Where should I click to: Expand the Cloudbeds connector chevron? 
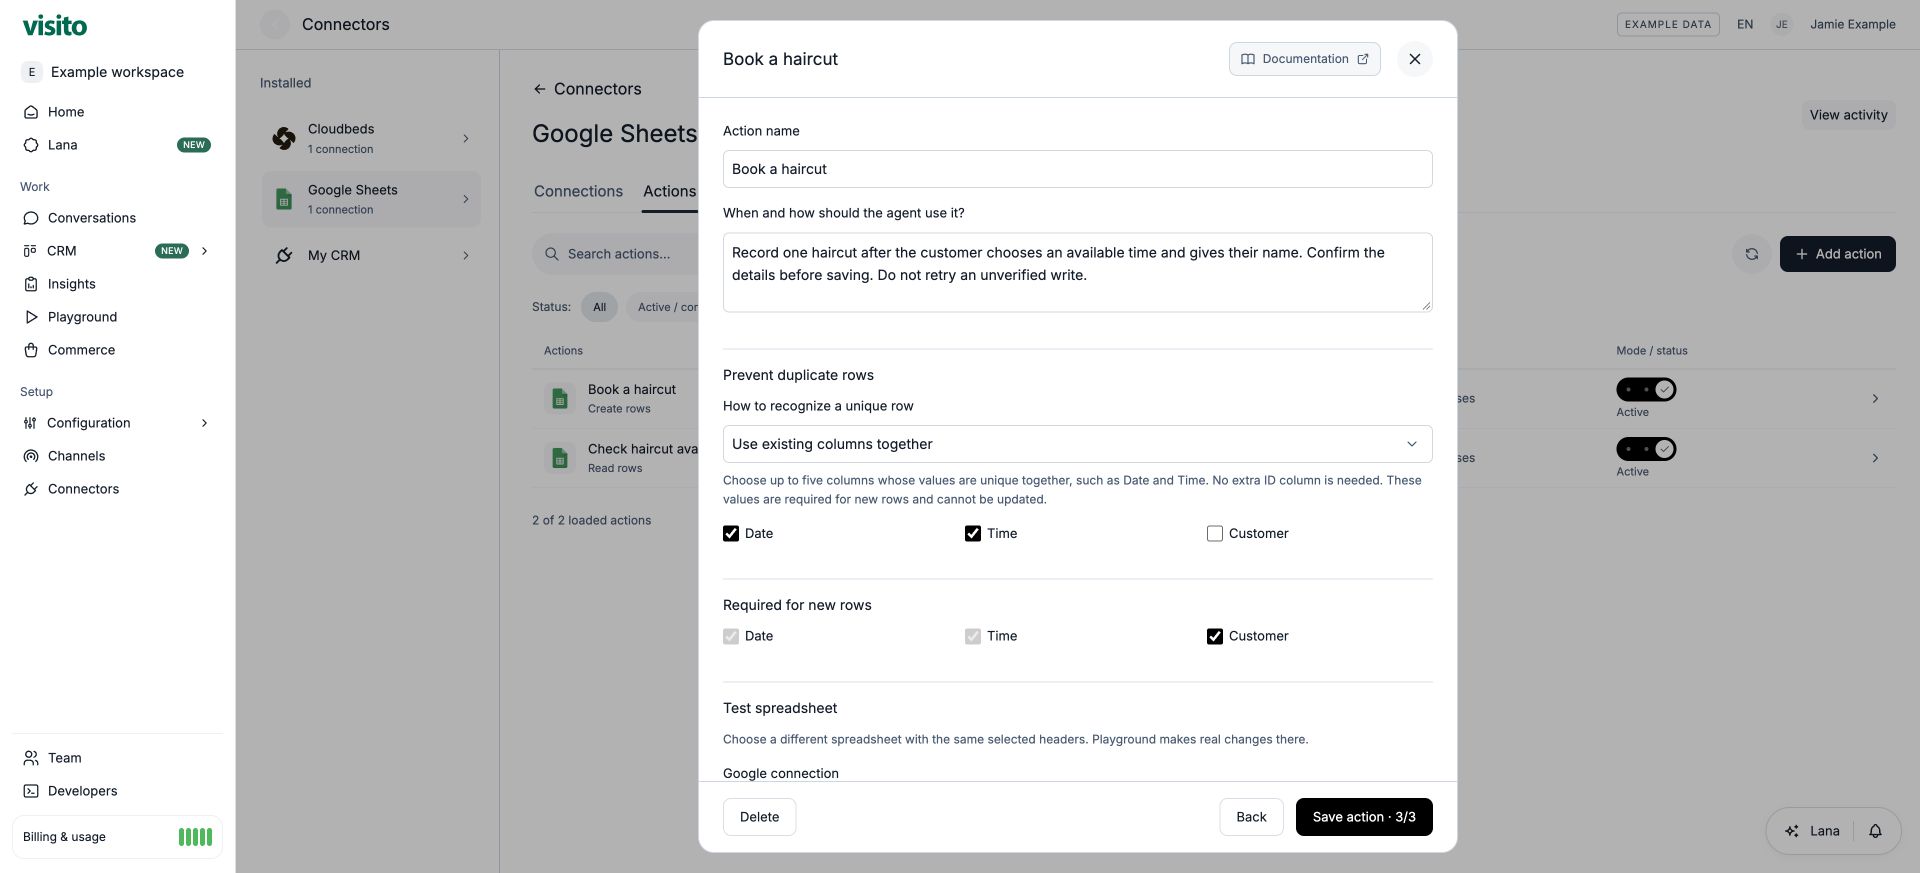[466, 138]
